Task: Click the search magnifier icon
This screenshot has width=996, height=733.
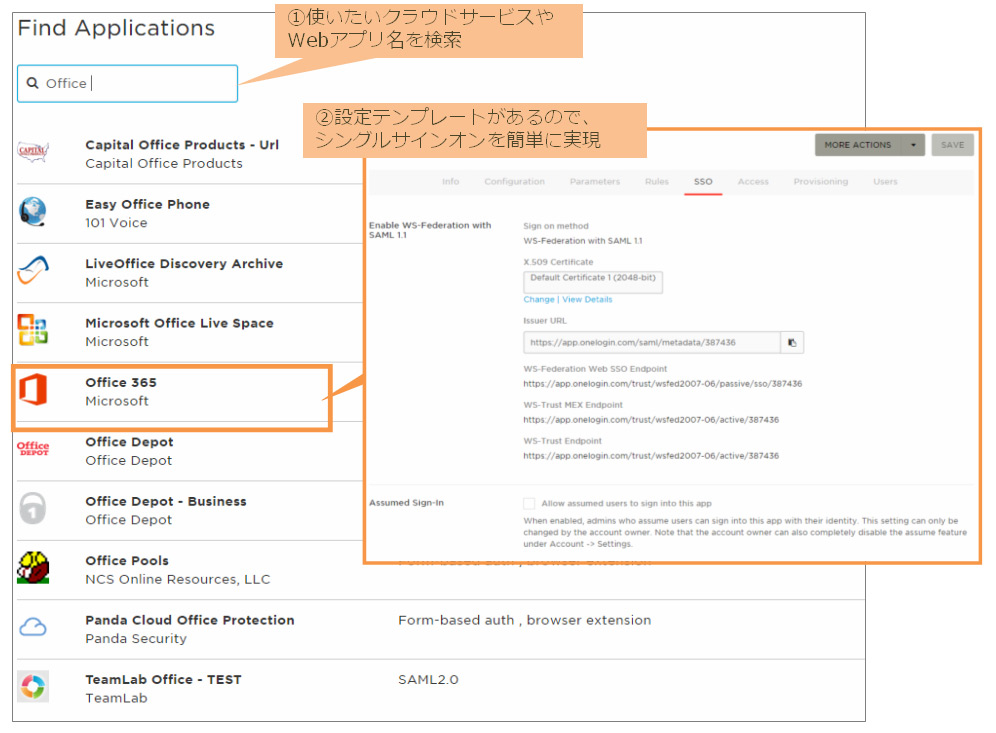Action: tap(32, 83)
